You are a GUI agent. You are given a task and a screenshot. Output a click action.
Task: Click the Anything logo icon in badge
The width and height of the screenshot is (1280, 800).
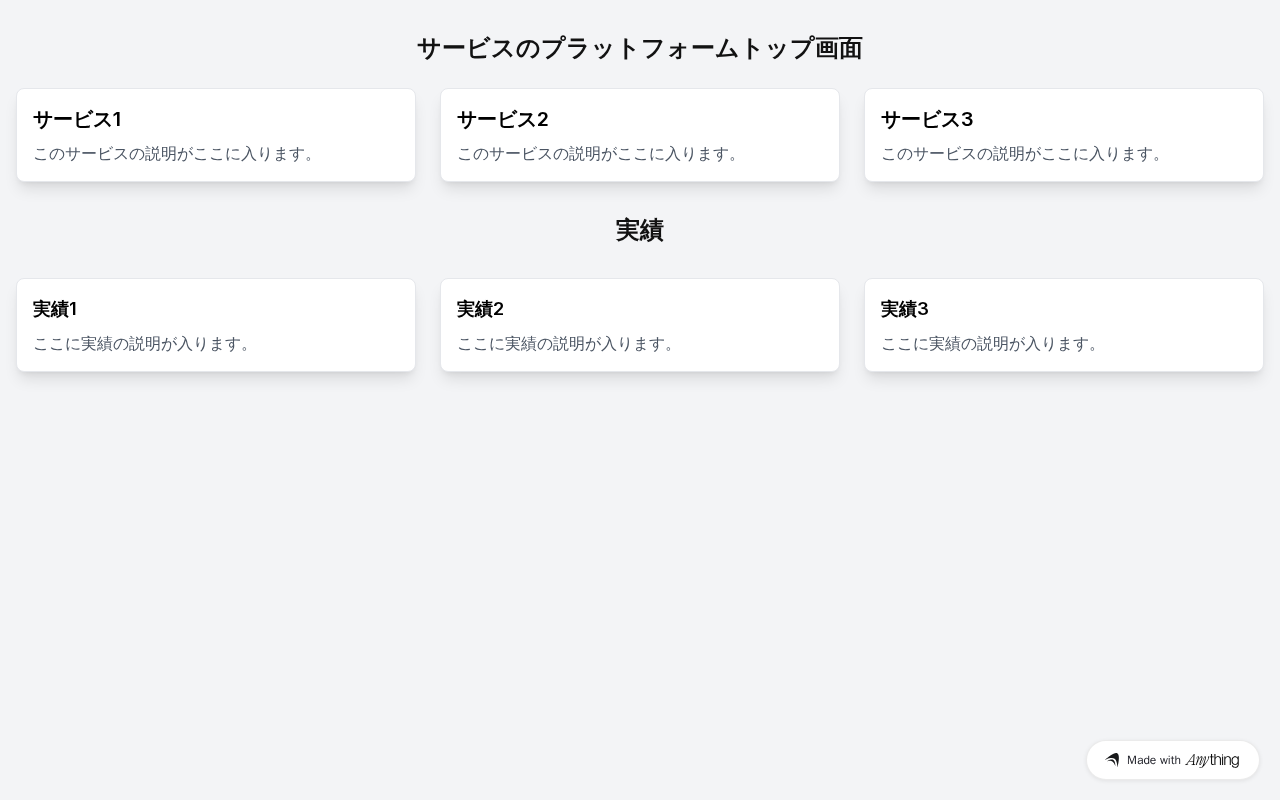tap(1112, 760)
